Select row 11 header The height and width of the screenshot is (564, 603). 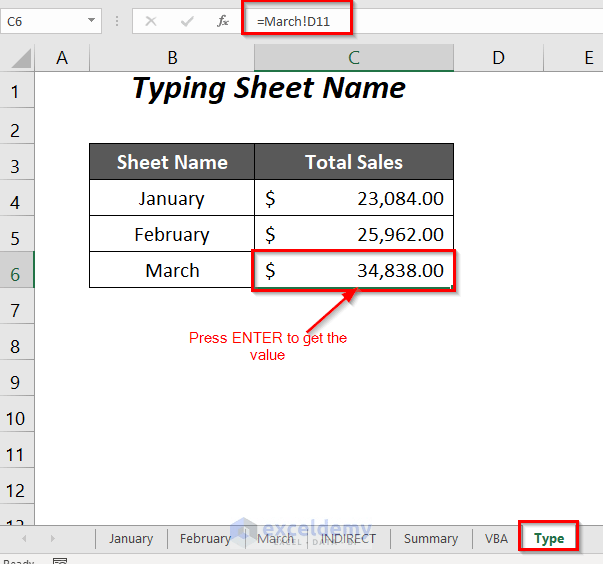[x=15, y=450]
